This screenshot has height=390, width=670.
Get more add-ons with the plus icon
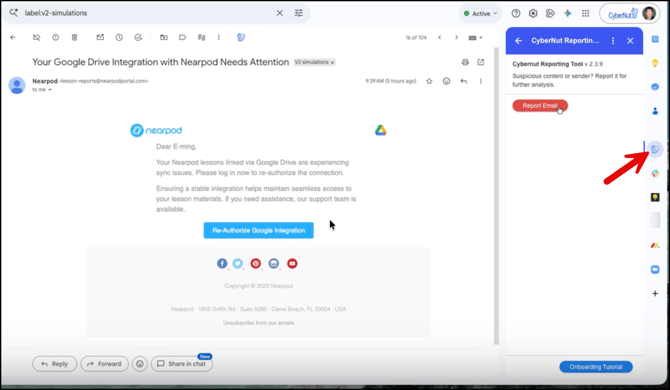coord(655,293)
